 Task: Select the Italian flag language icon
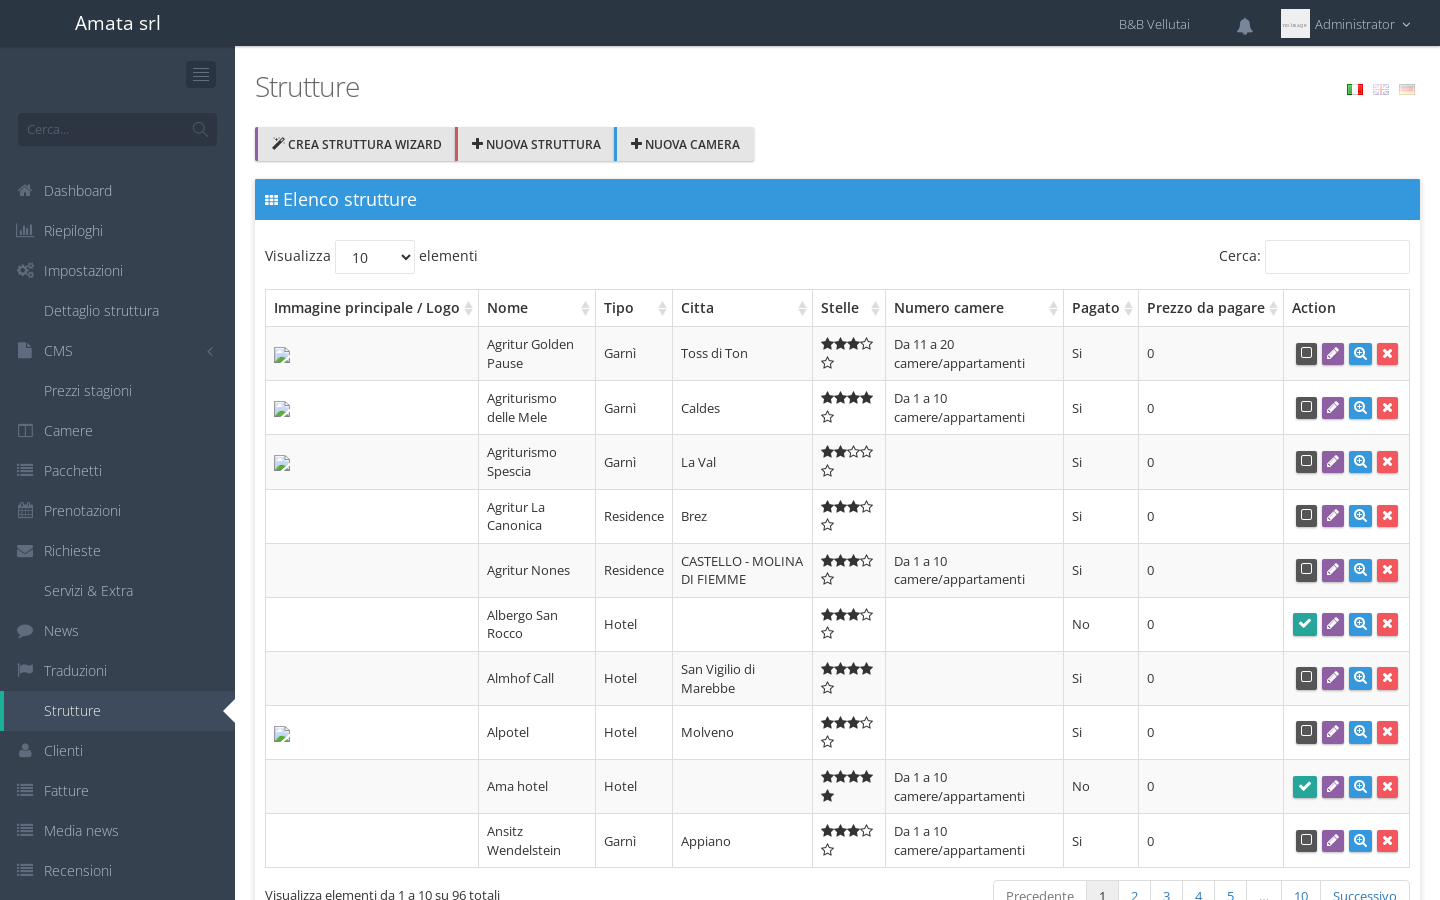click(x=1355, y=90)
